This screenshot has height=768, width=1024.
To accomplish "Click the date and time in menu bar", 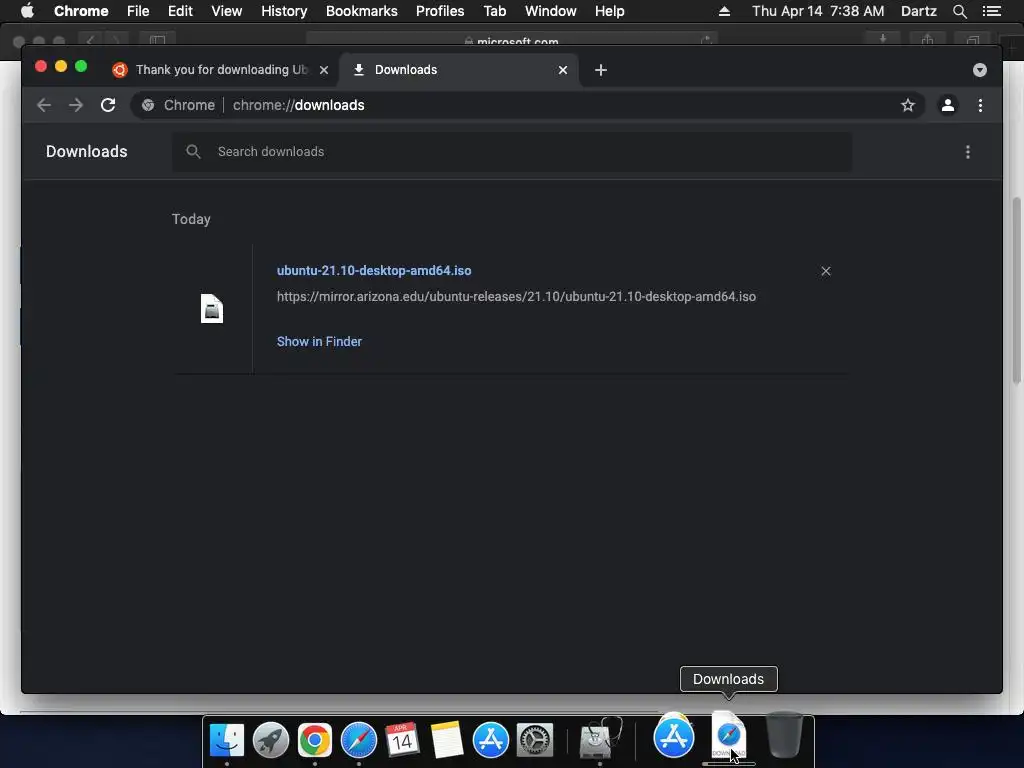I will (x=818, y=11).
